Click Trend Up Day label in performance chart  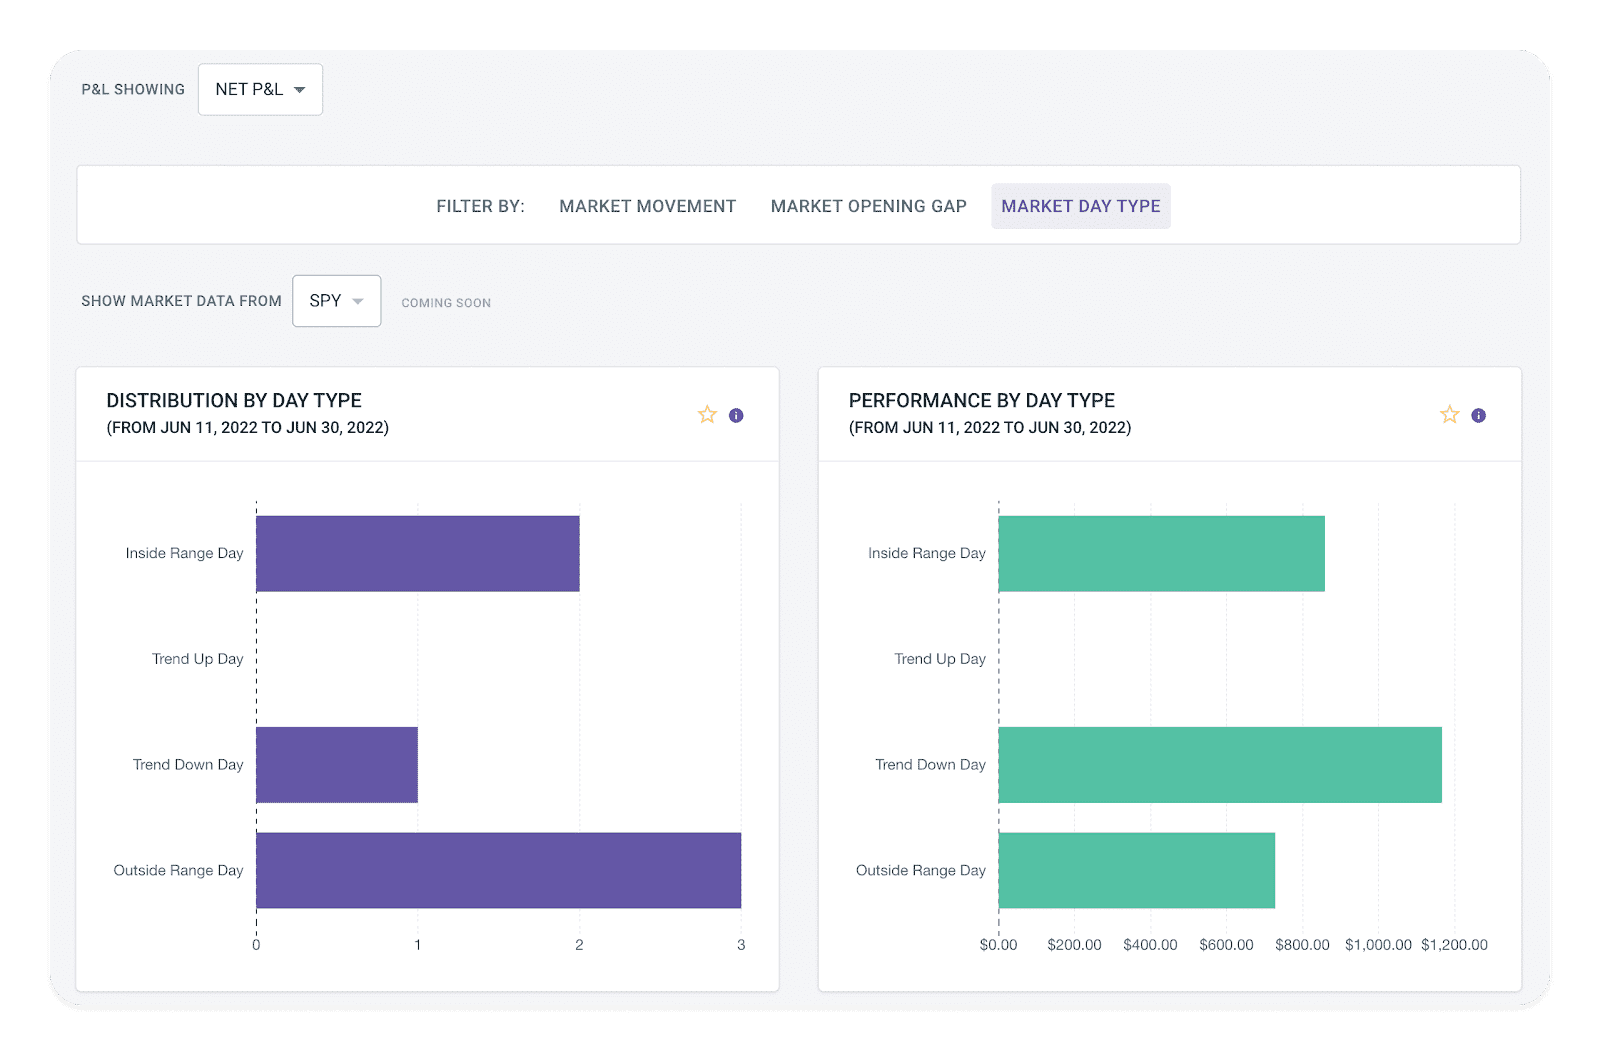click(x=939, y=659)
